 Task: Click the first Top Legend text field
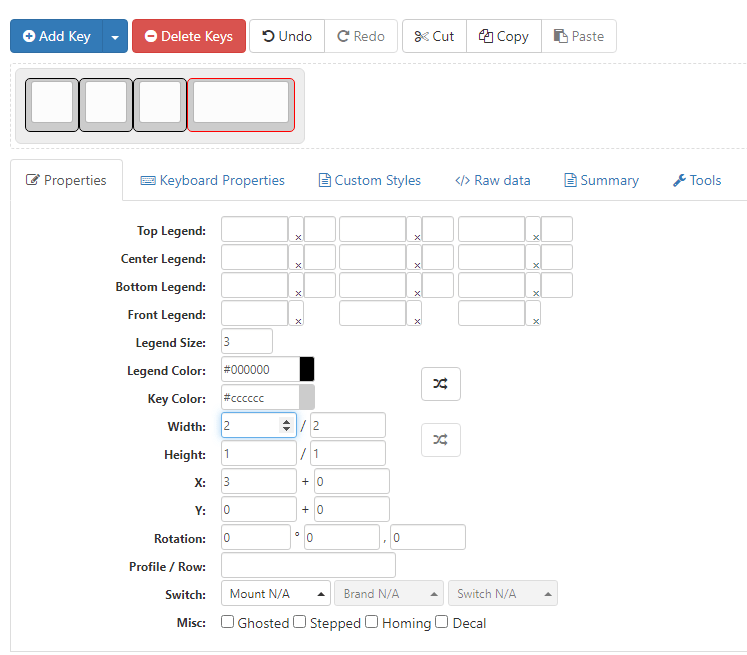254,229
